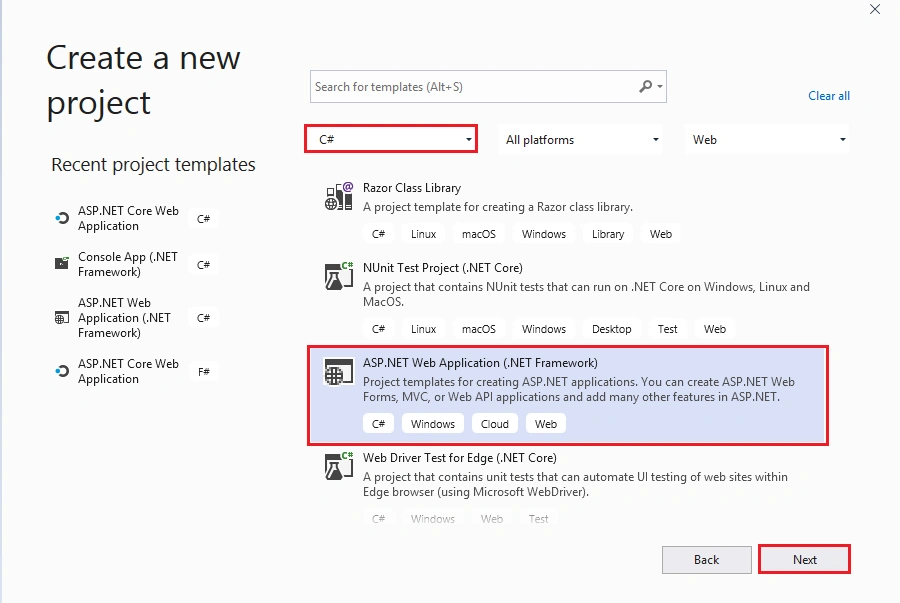Click Razor Class Library description text

(x=498, y=207)
